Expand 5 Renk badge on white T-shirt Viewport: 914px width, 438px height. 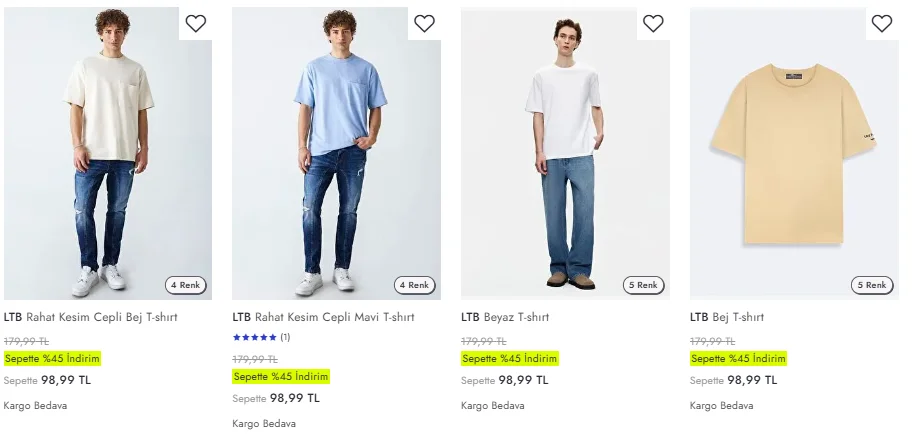pos(643,285)
